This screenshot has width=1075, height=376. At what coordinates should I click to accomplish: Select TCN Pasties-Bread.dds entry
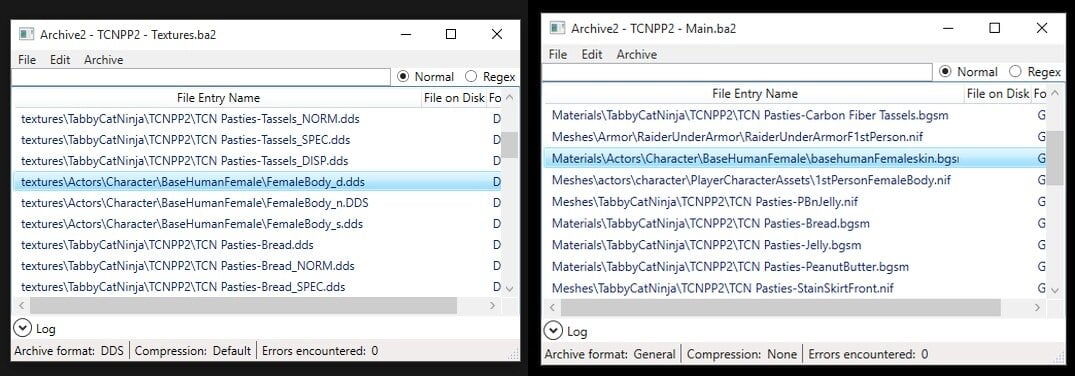[x=257, y=245]
